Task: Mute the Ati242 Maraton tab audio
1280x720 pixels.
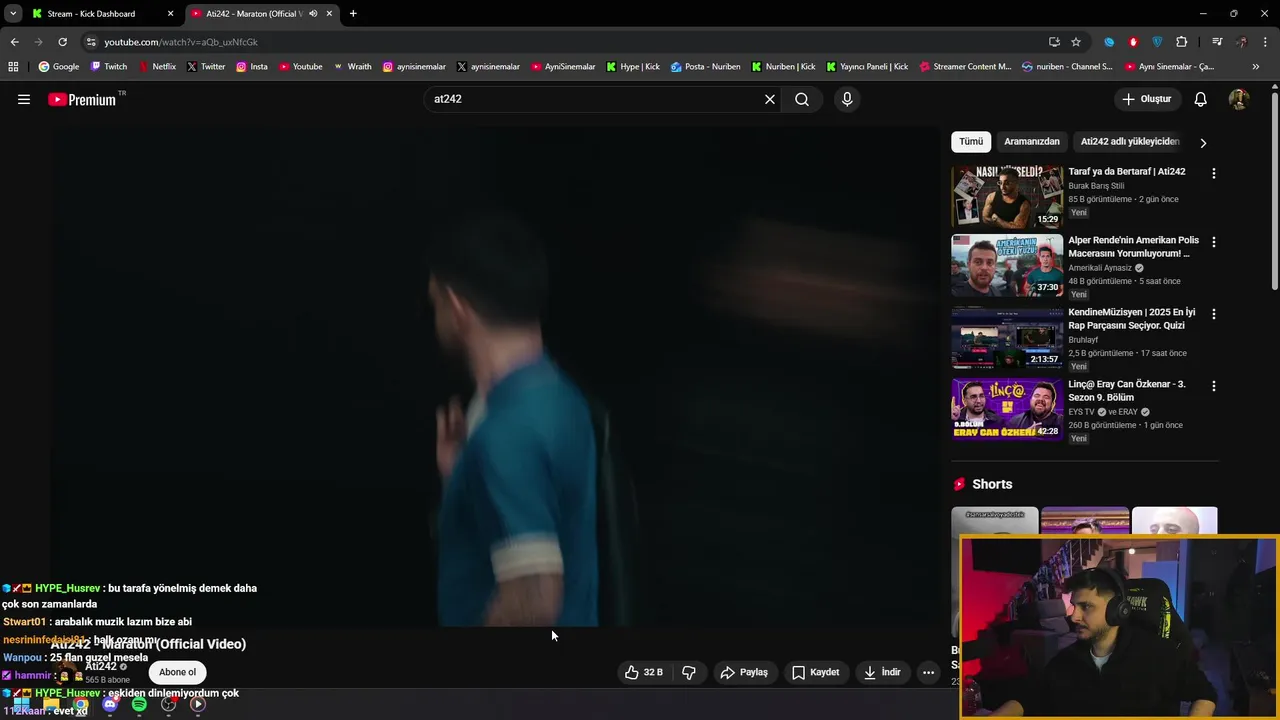Action: [313, 14]
